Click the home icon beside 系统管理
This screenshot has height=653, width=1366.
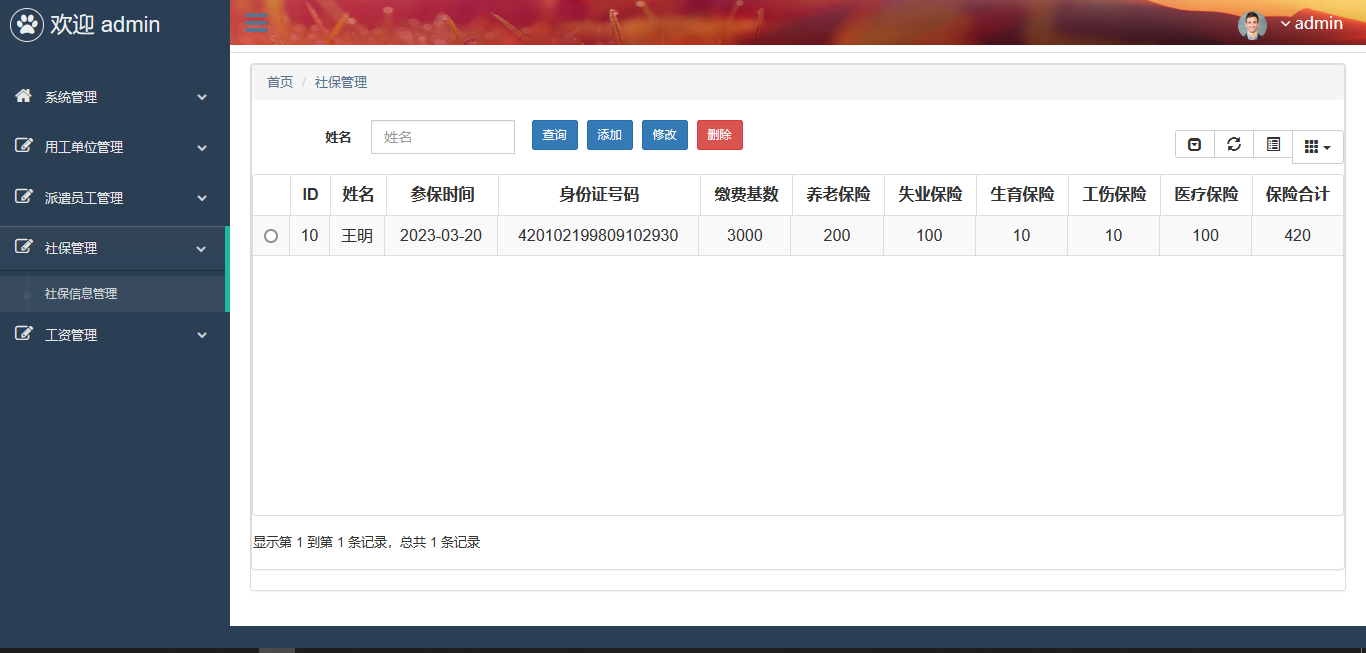click(x=23, y=96)
